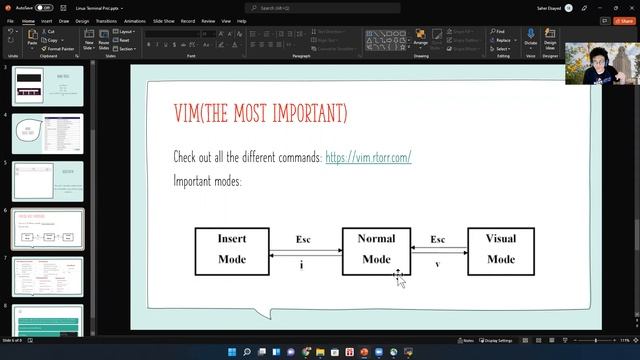Viewport: 640px width, 360px height.
Task: Start slide show from status bar icon
Action: 565,340
